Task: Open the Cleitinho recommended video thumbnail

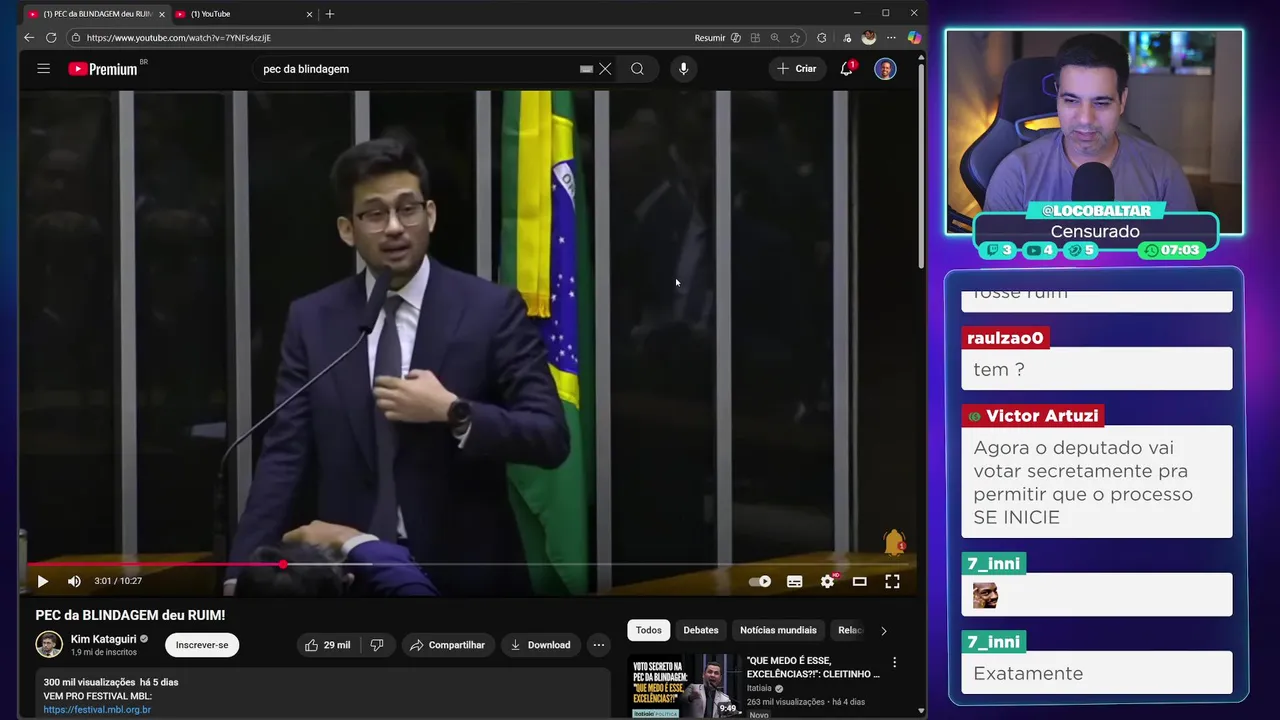Action: point(685,686)
